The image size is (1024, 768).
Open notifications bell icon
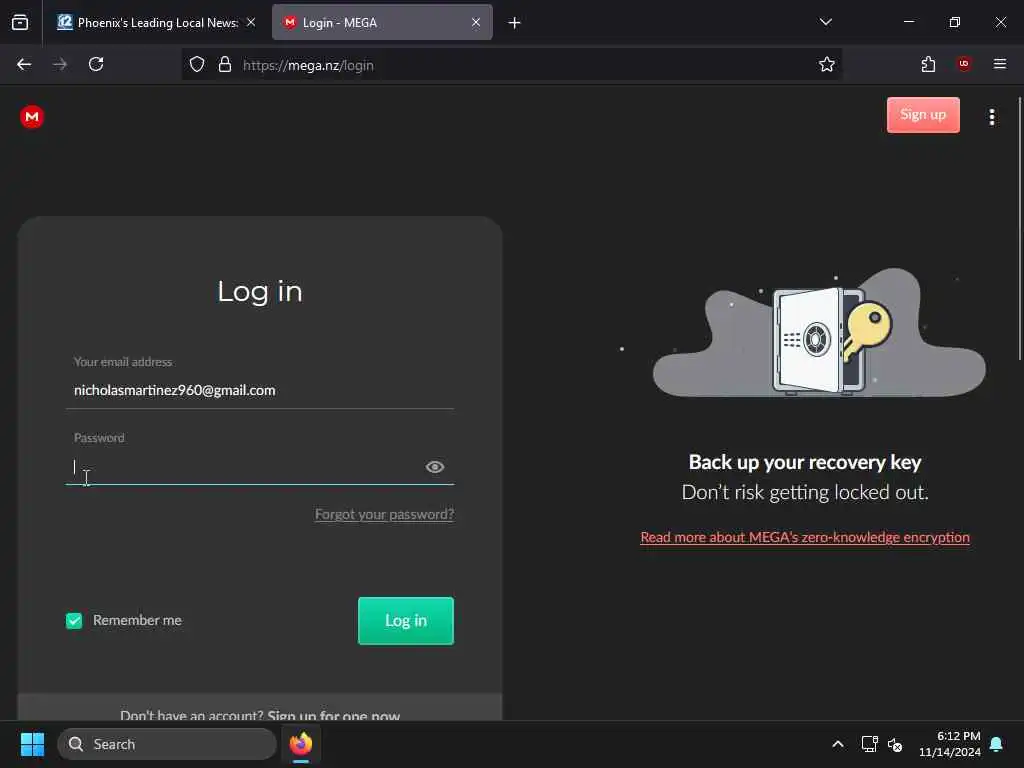pyautogui.click(x=997, y=744)
